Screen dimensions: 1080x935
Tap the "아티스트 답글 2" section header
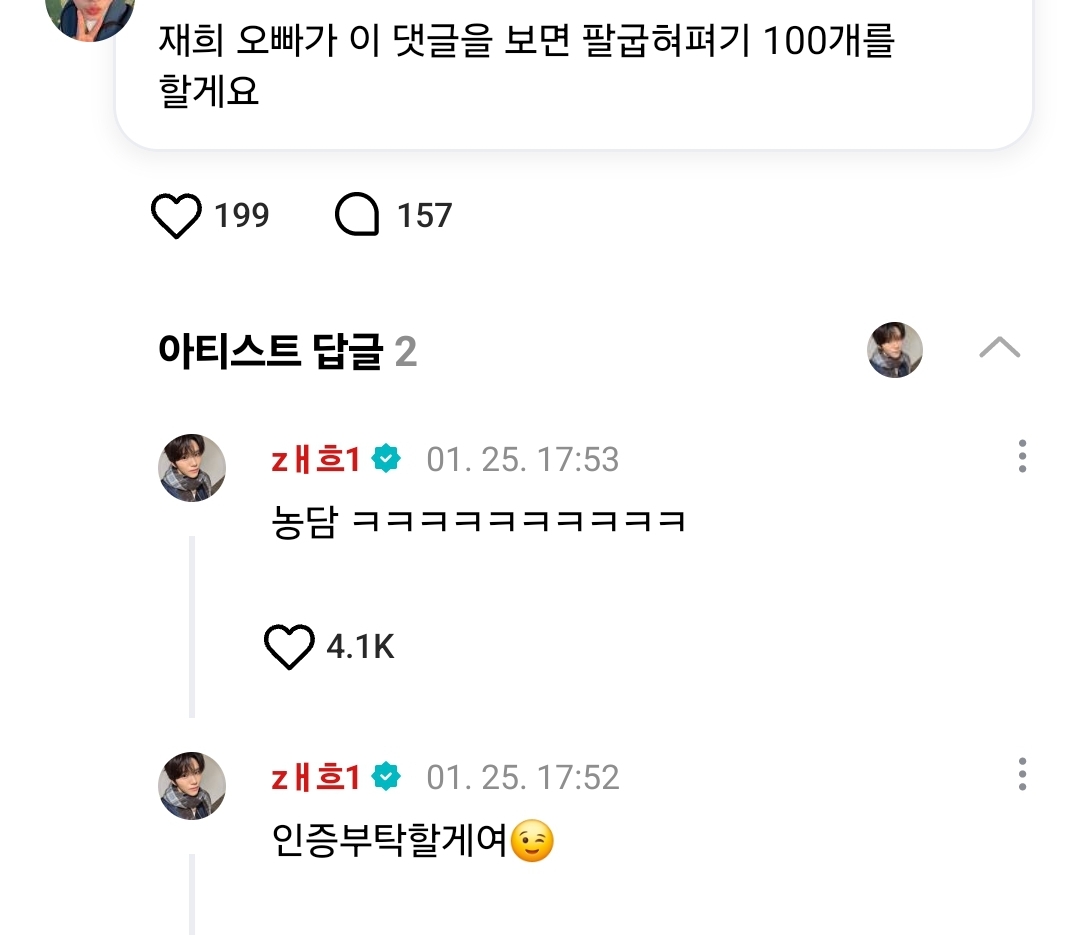click(x=287, y=352)
